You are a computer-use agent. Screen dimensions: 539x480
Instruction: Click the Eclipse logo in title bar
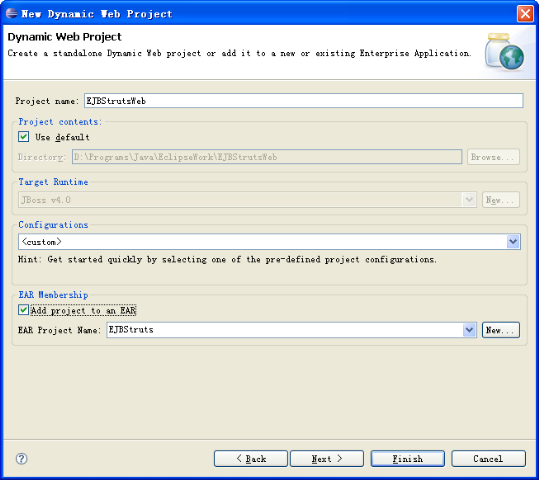point(12,13)
